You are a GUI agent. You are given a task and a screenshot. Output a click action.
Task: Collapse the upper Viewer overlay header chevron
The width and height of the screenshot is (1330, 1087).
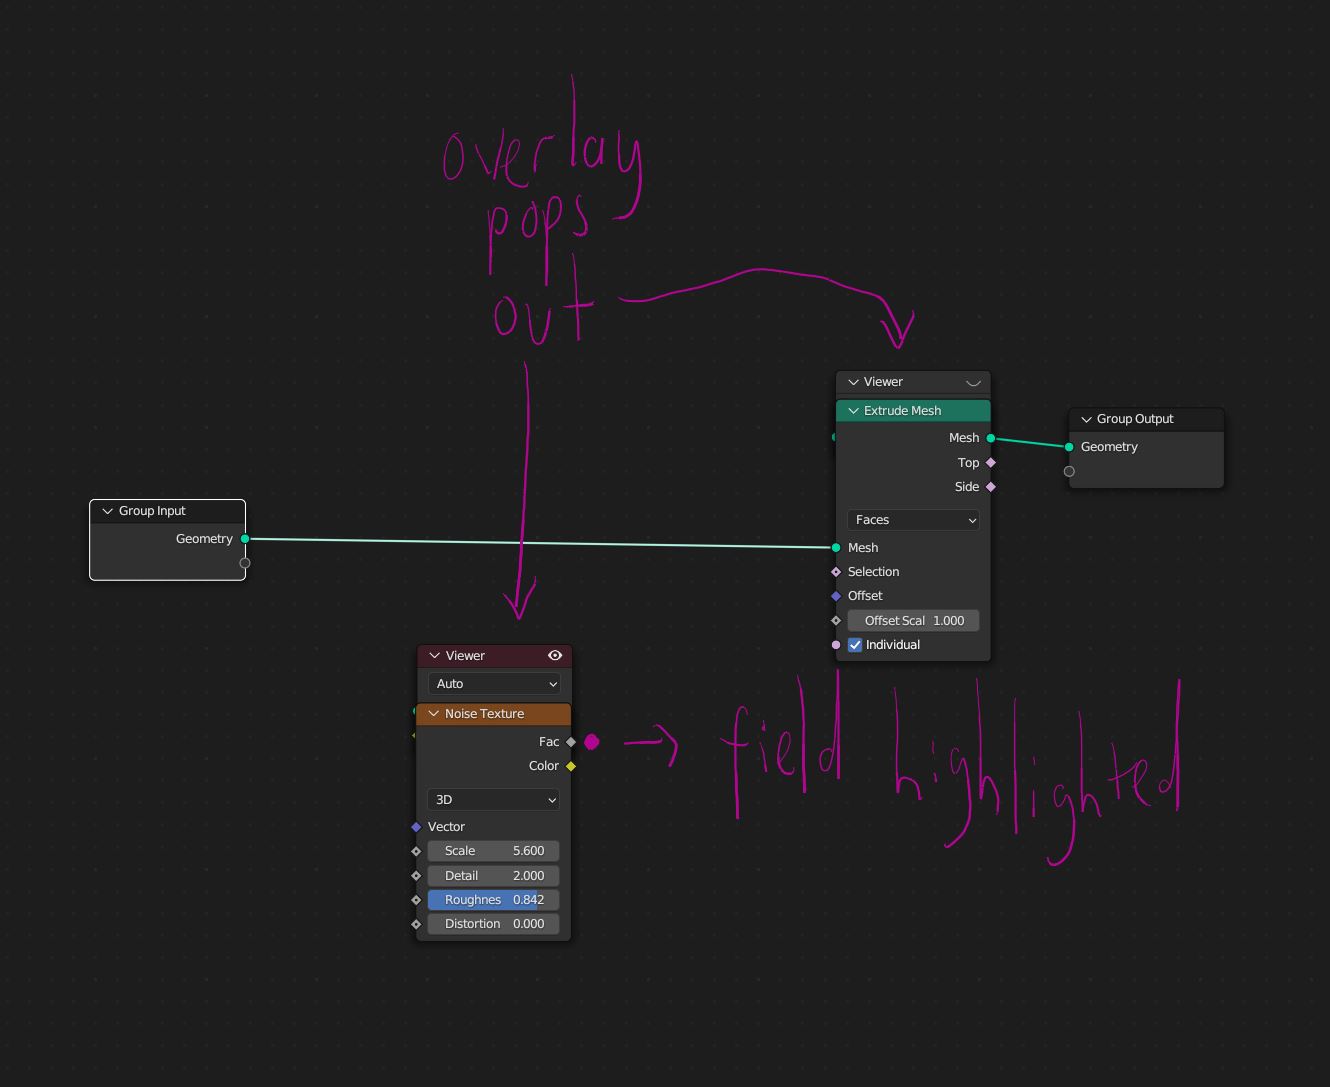click(x=853, y=382)
